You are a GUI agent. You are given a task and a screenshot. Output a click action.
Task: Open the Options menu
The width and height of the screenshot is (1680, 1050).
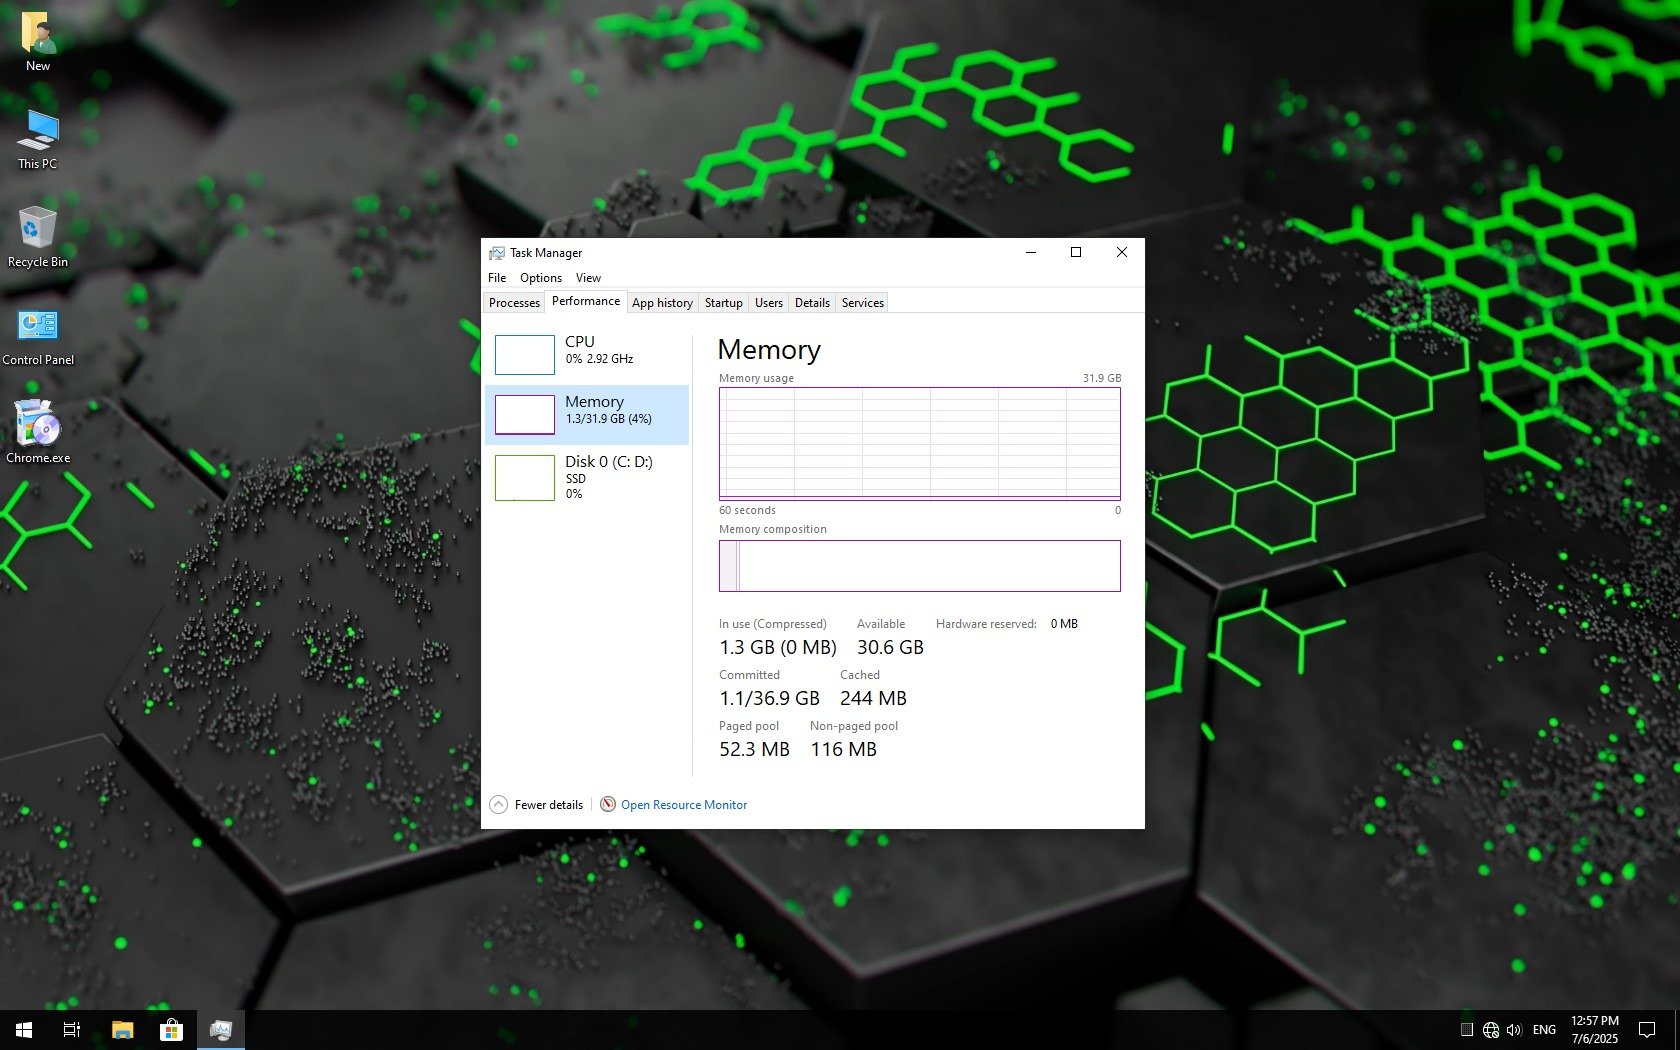tap(541, 278)
